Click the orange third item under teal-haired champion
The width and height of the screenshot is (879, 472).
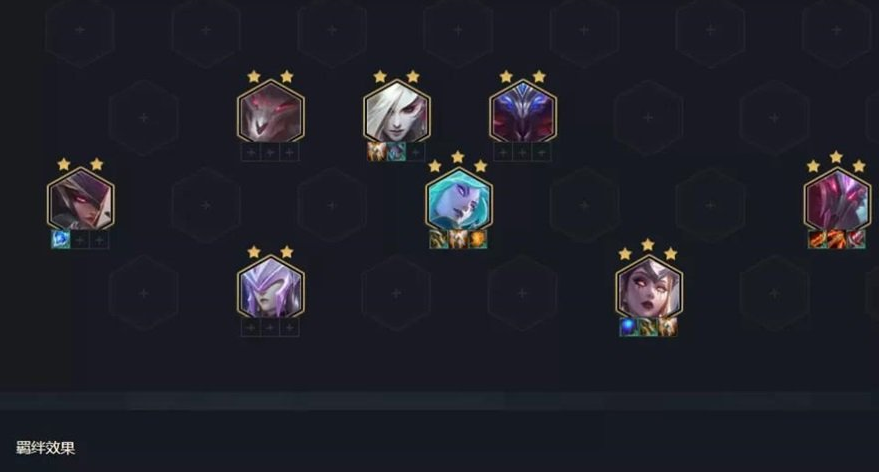478,239
